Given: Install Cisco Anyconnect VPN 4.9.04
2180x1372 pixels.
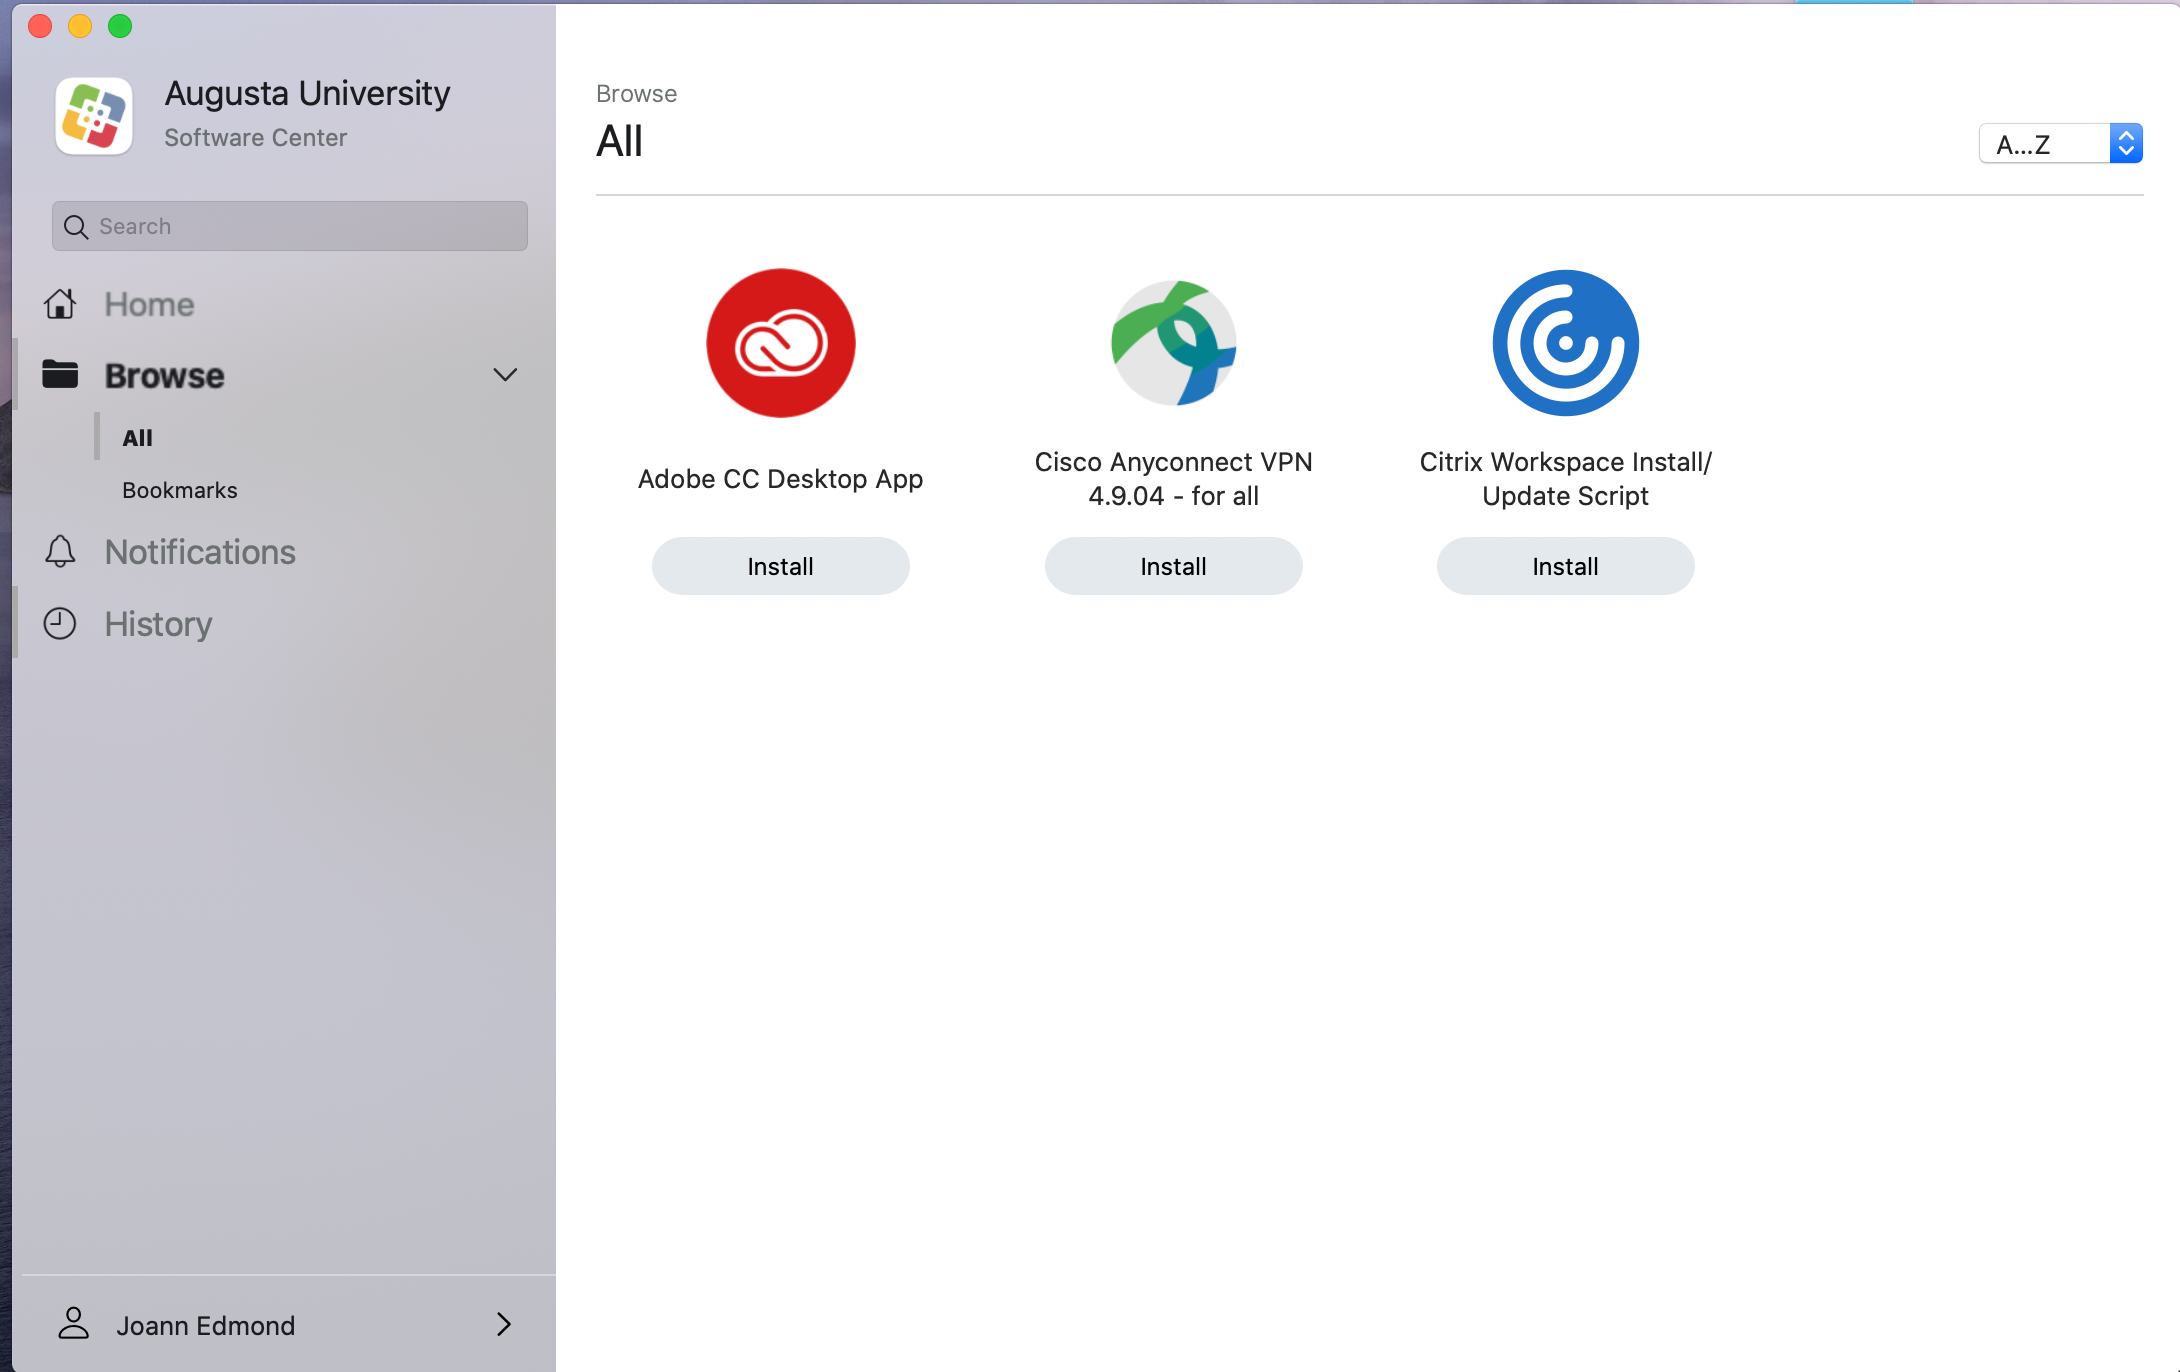Looking at the screenshot, I should coord(1173,566).
